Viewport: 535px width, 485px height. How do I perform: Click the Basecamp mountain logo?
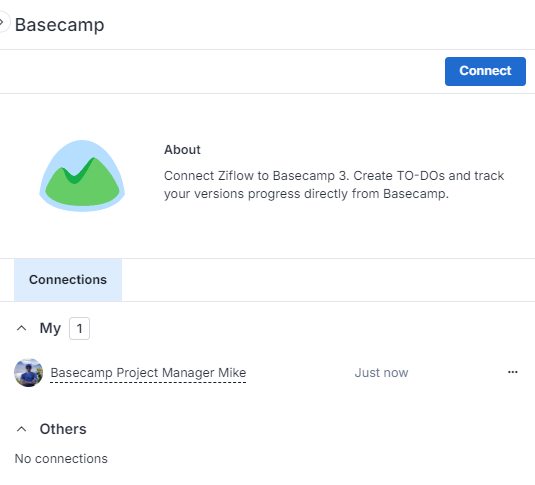[x=82, y=176]
